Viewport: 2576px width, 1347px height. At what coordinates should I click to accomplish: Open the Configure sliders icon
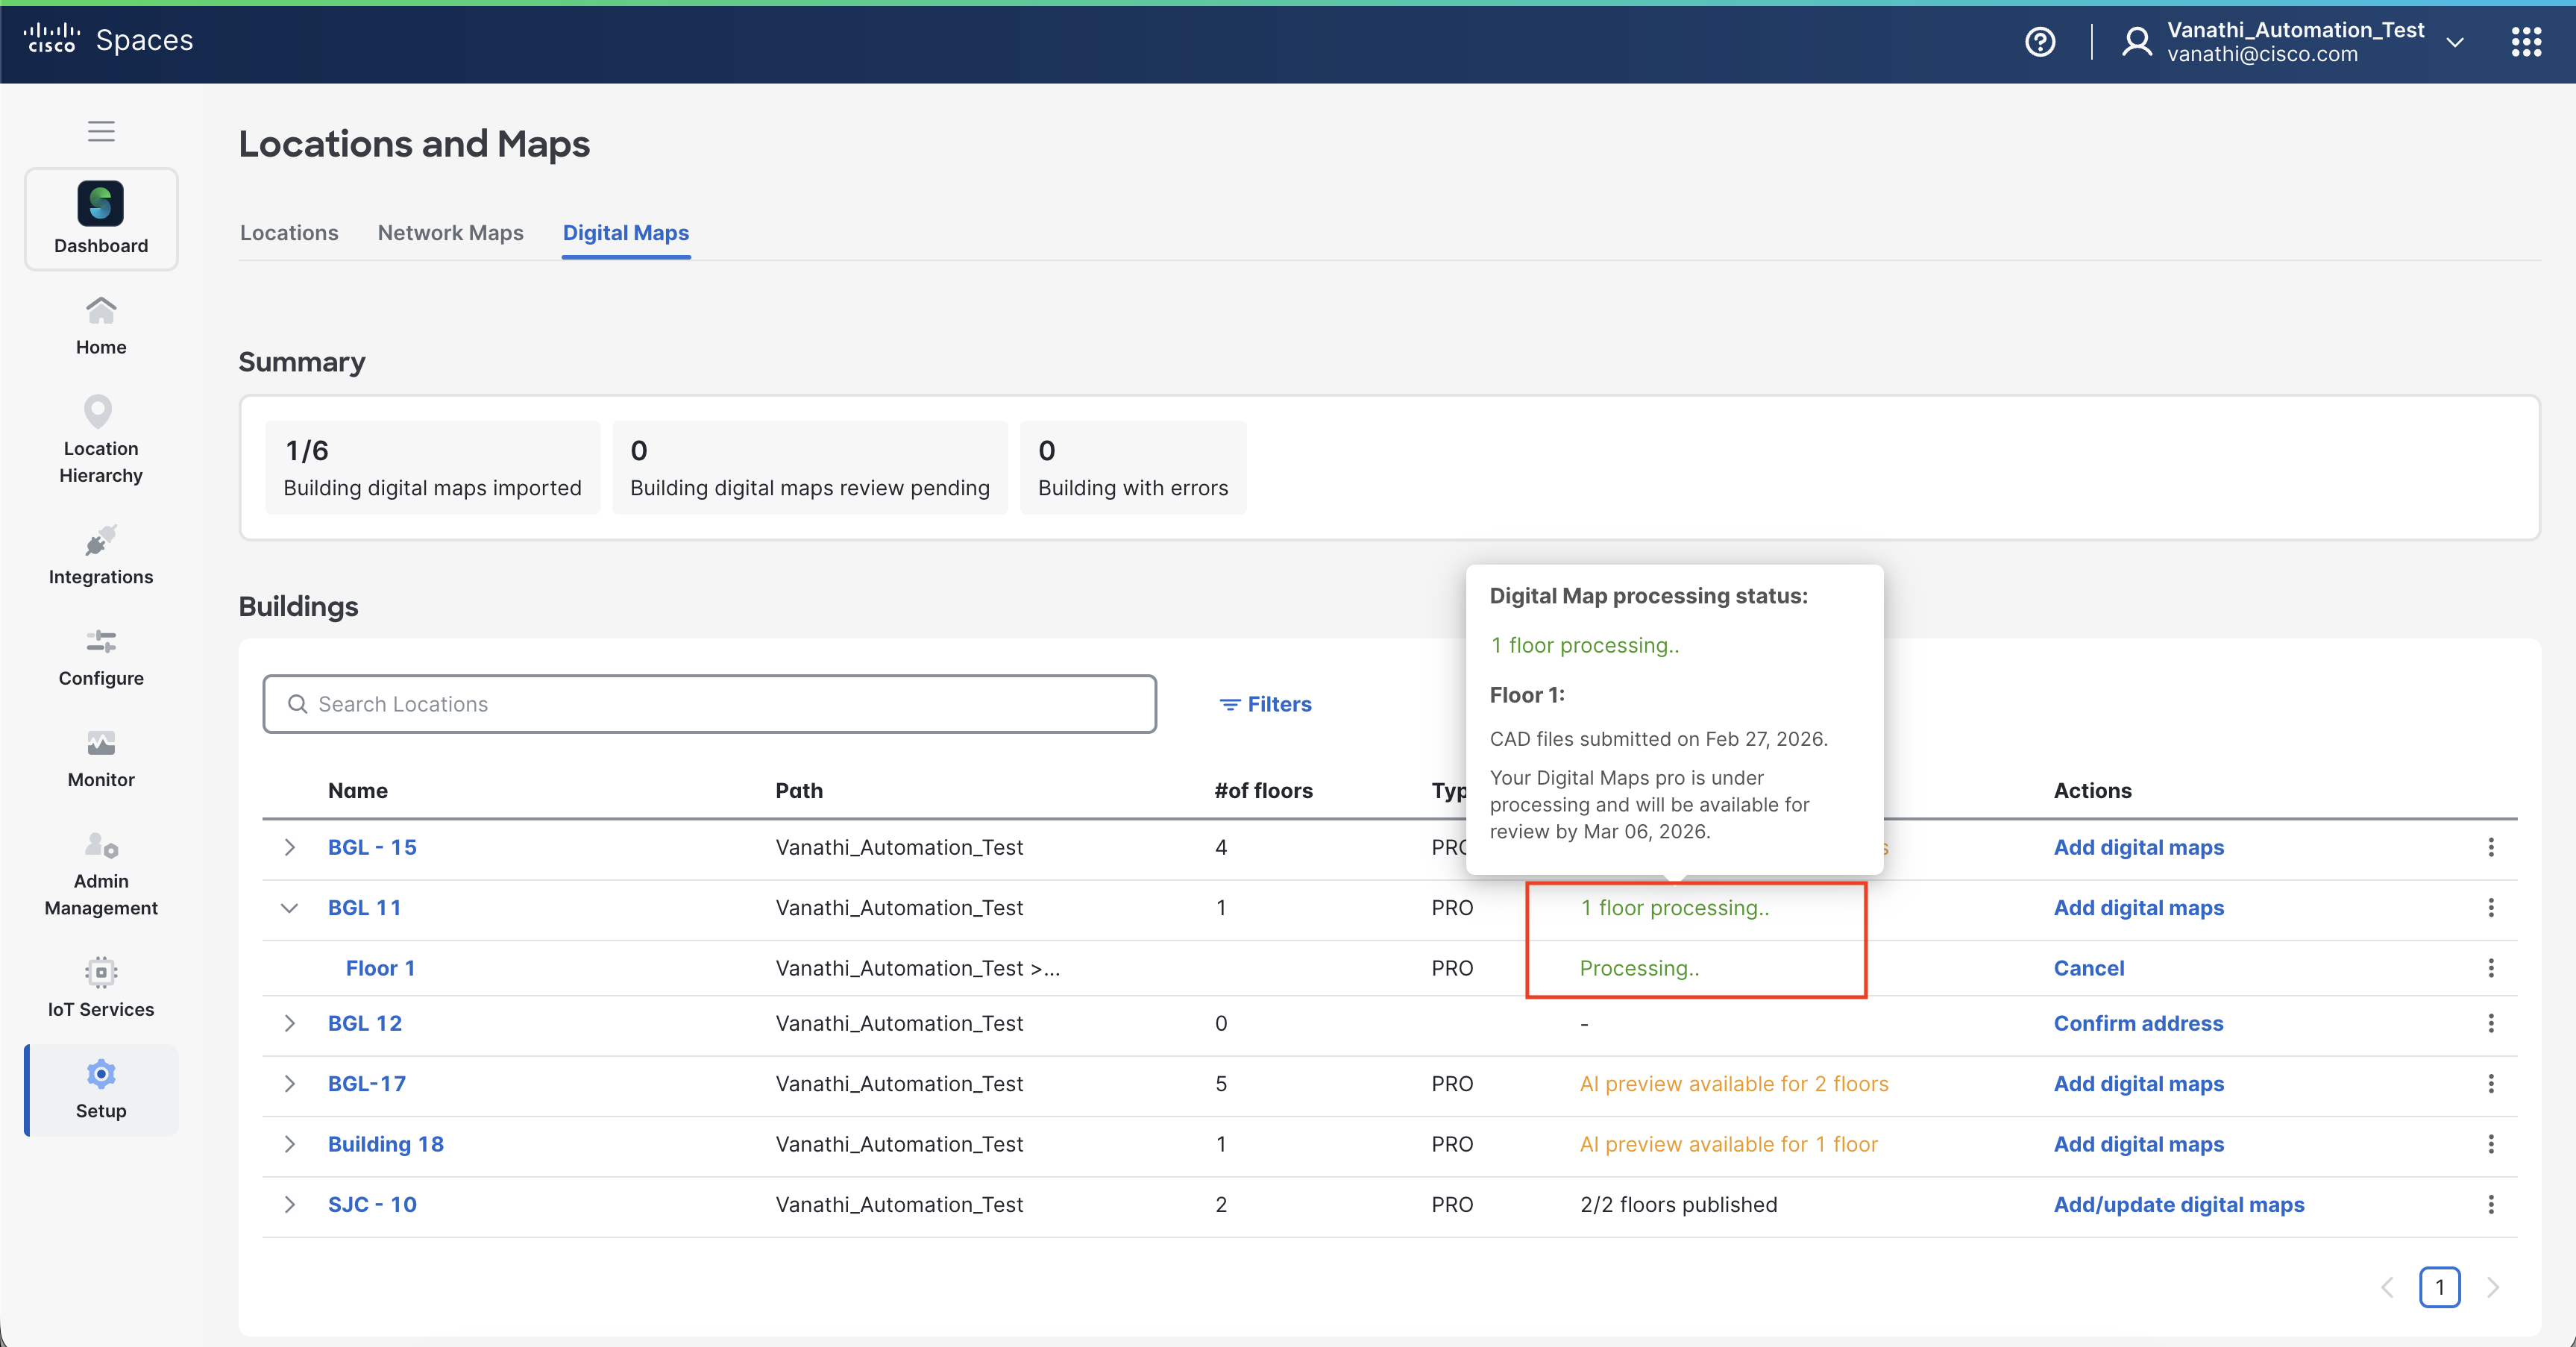[x=101, y=641]
